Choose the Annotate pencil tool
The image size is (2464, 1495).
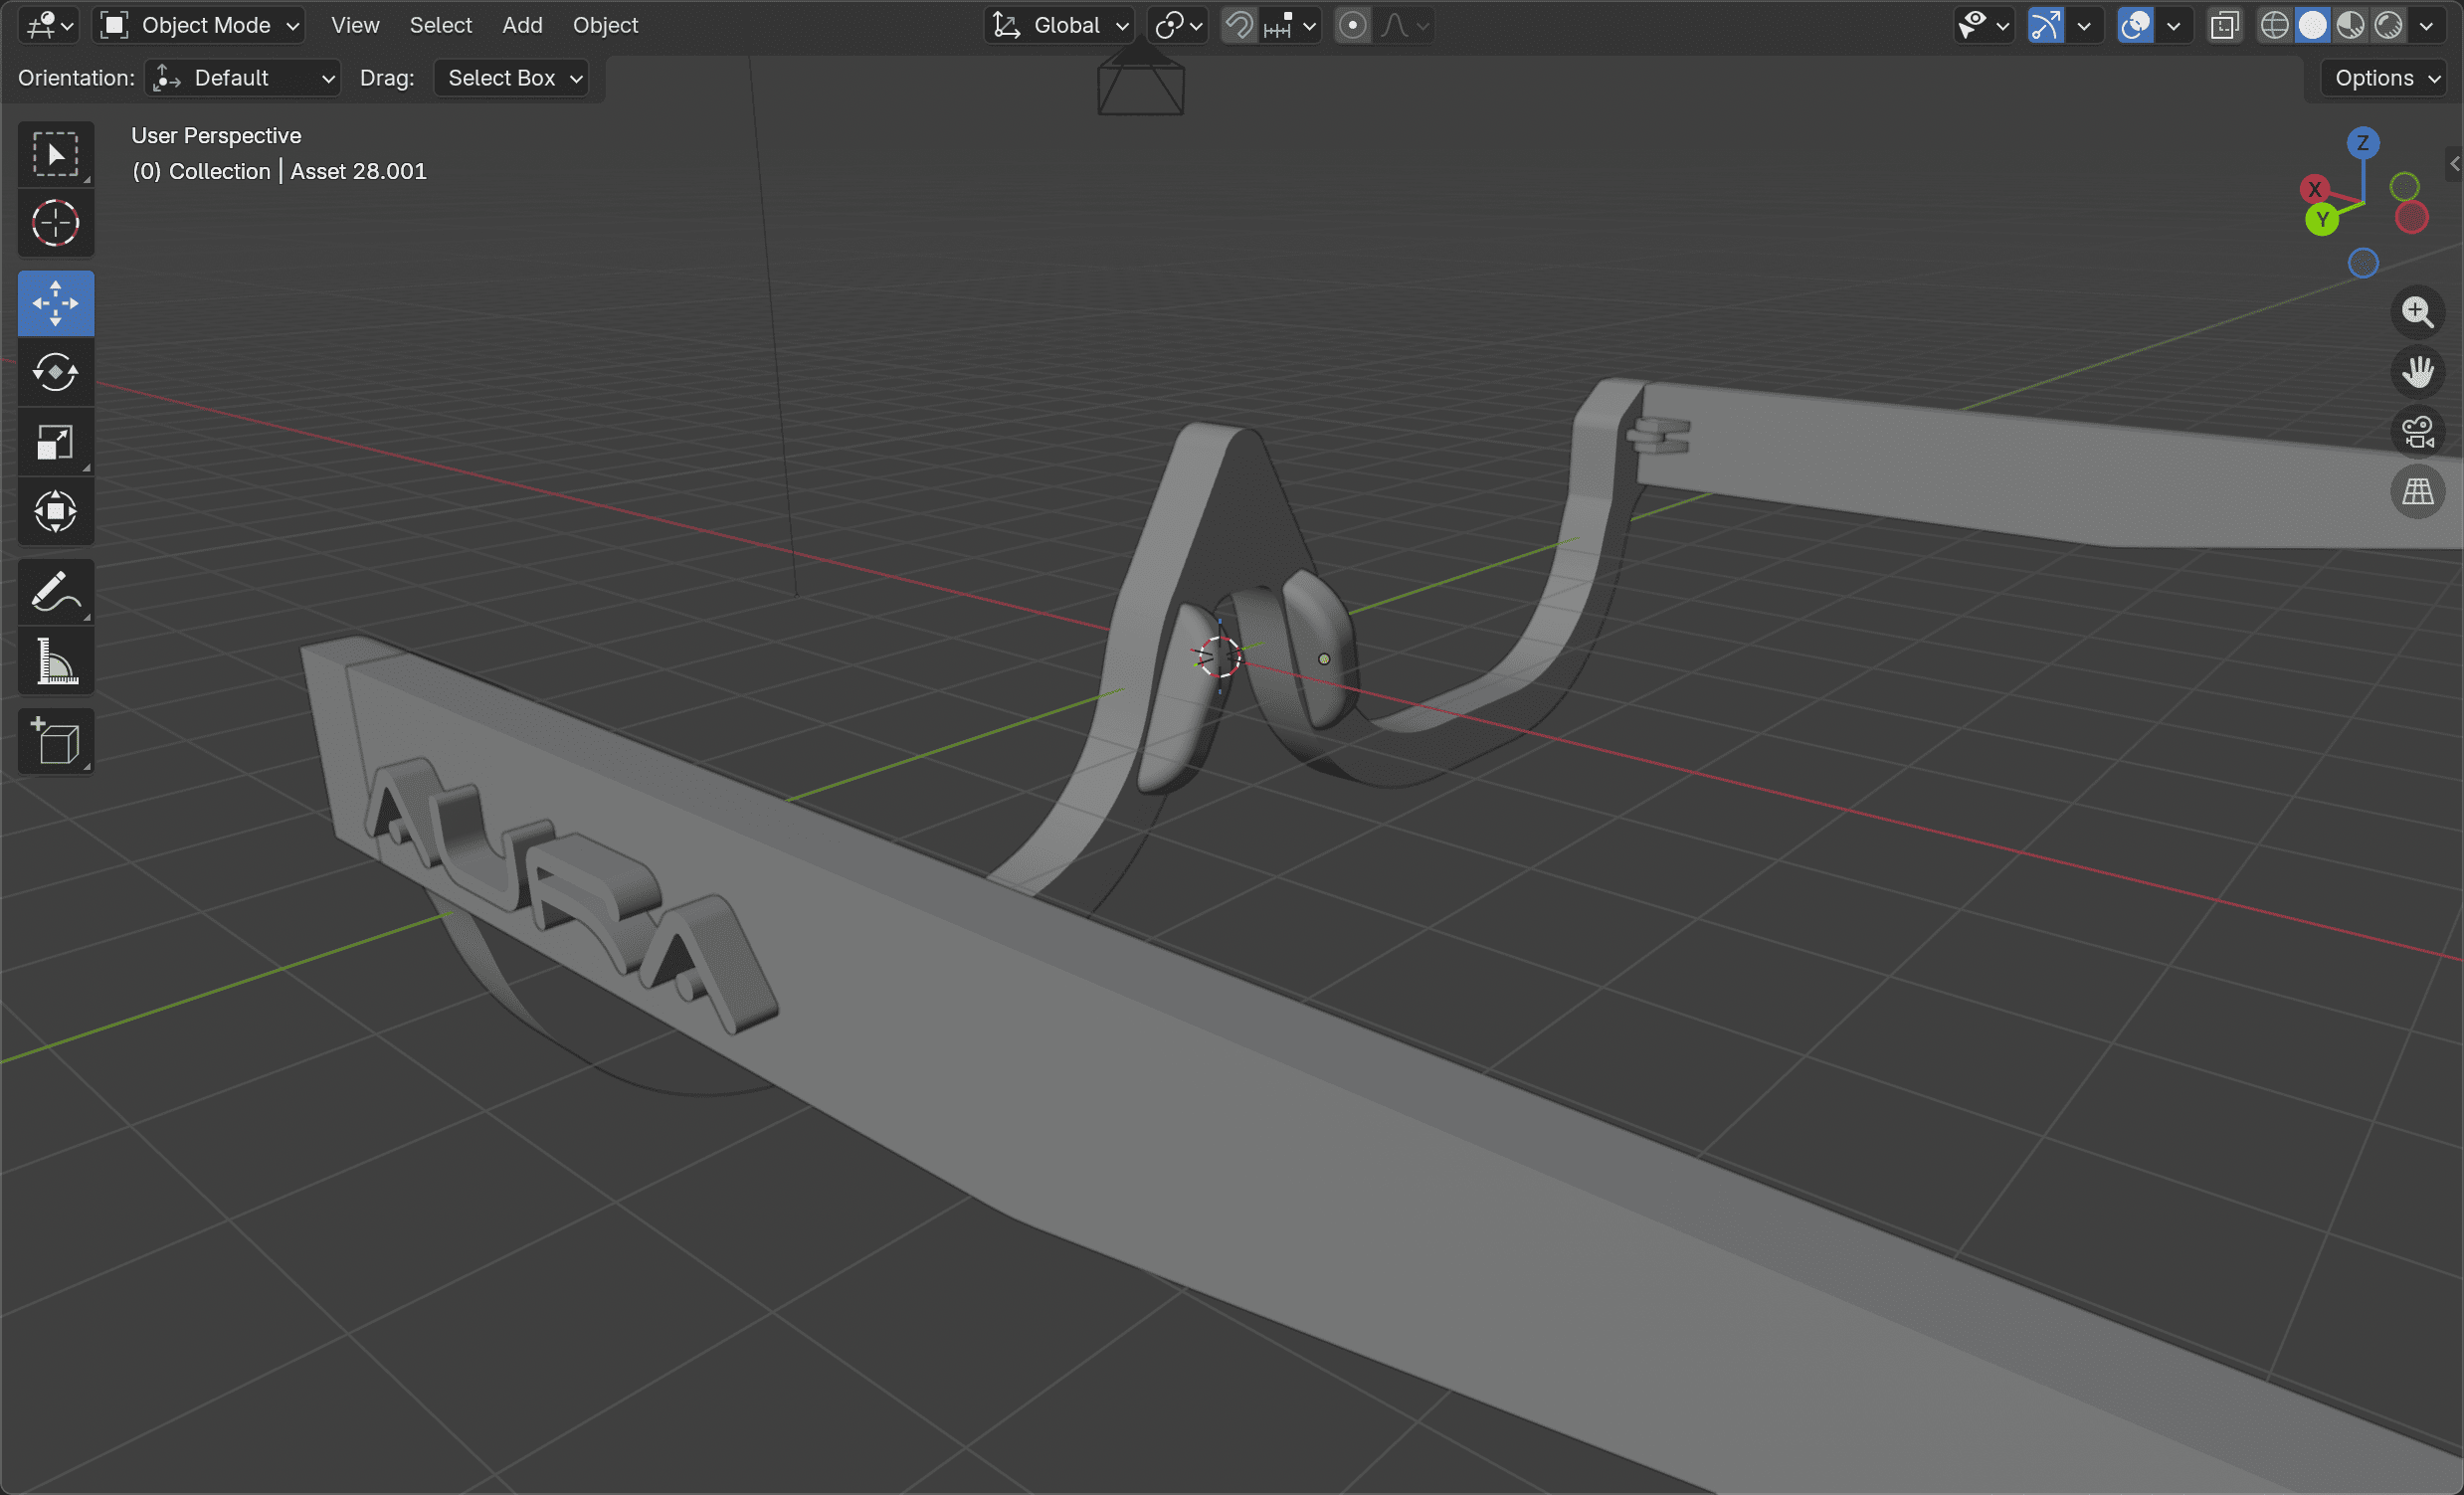[x=55, y=592]
